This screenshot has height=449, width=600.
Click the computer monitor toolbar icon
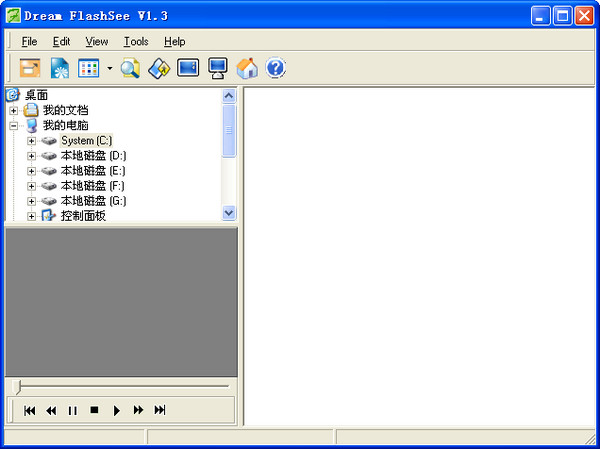click(217, 68)
